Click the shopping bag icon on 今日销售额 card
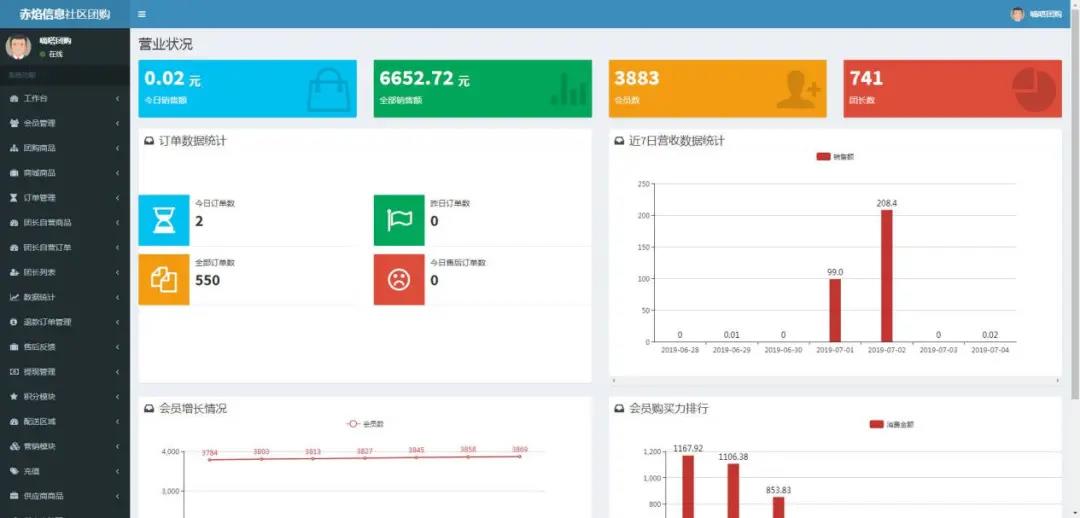The height and width of the screenshot is (518, 1080). pos(328,89)
